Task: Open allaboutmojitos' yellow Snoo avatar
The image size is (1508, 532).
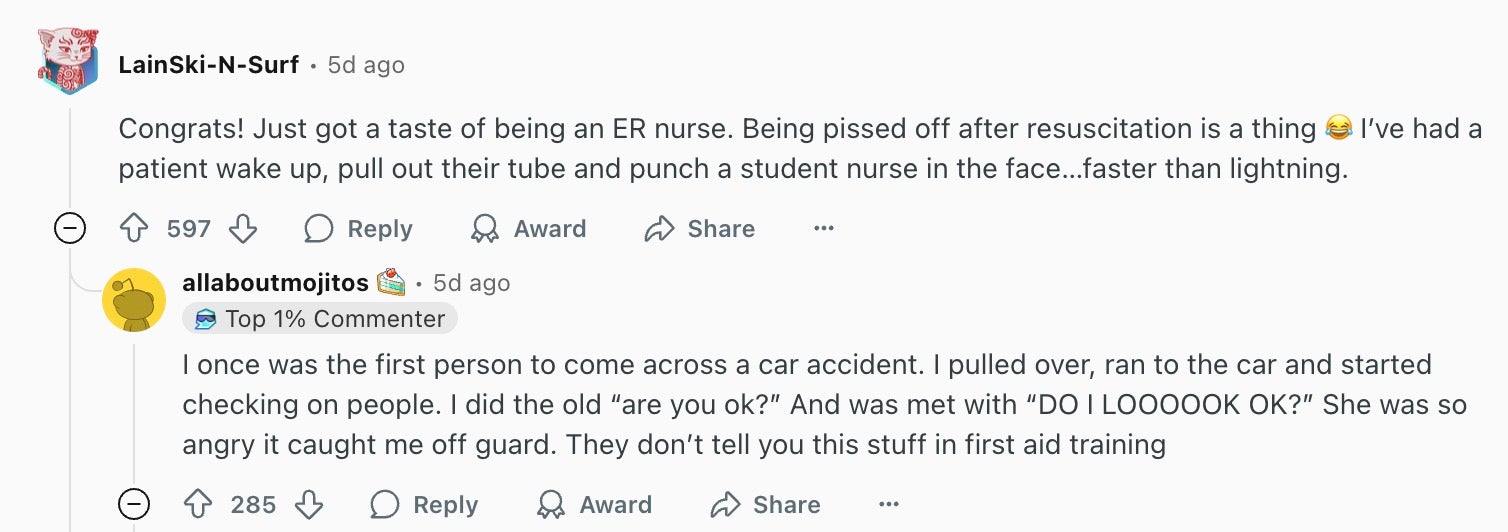Action: [x=134, y=300]
